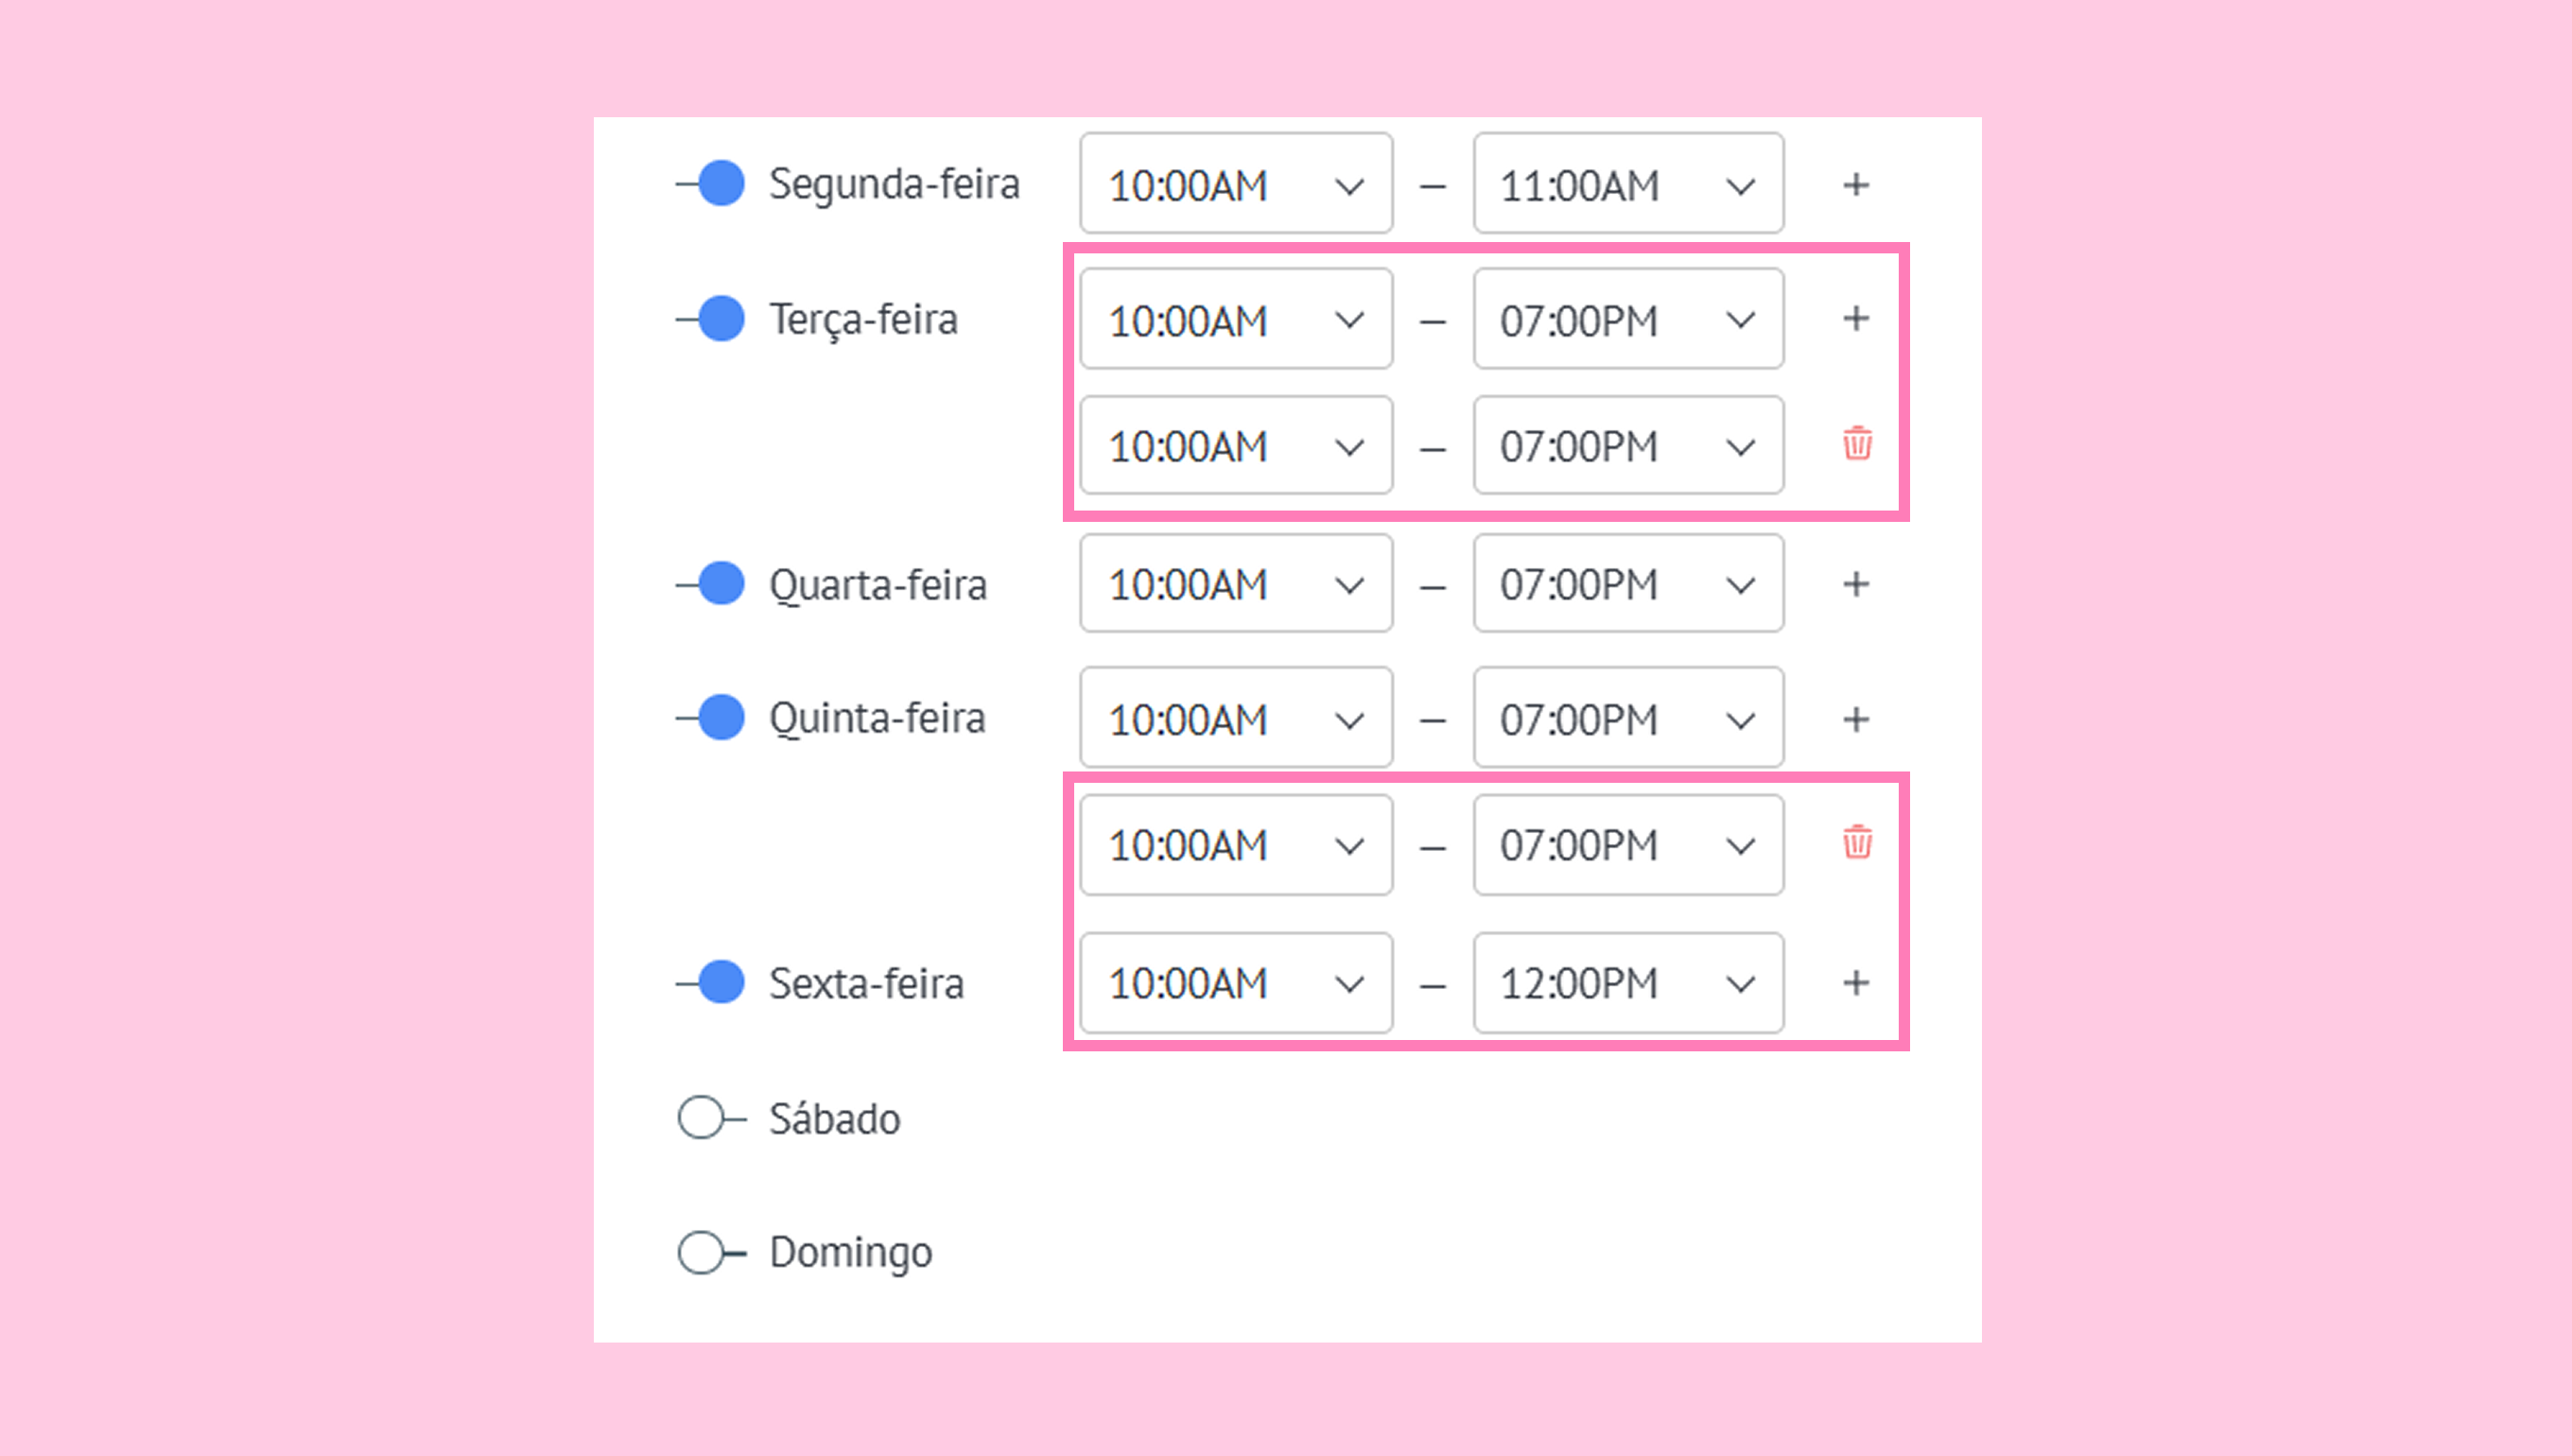Expand Quarta-feira end time 07:00PM dropdown
2572x1456 pixels.
click(x=1627, y=584)
